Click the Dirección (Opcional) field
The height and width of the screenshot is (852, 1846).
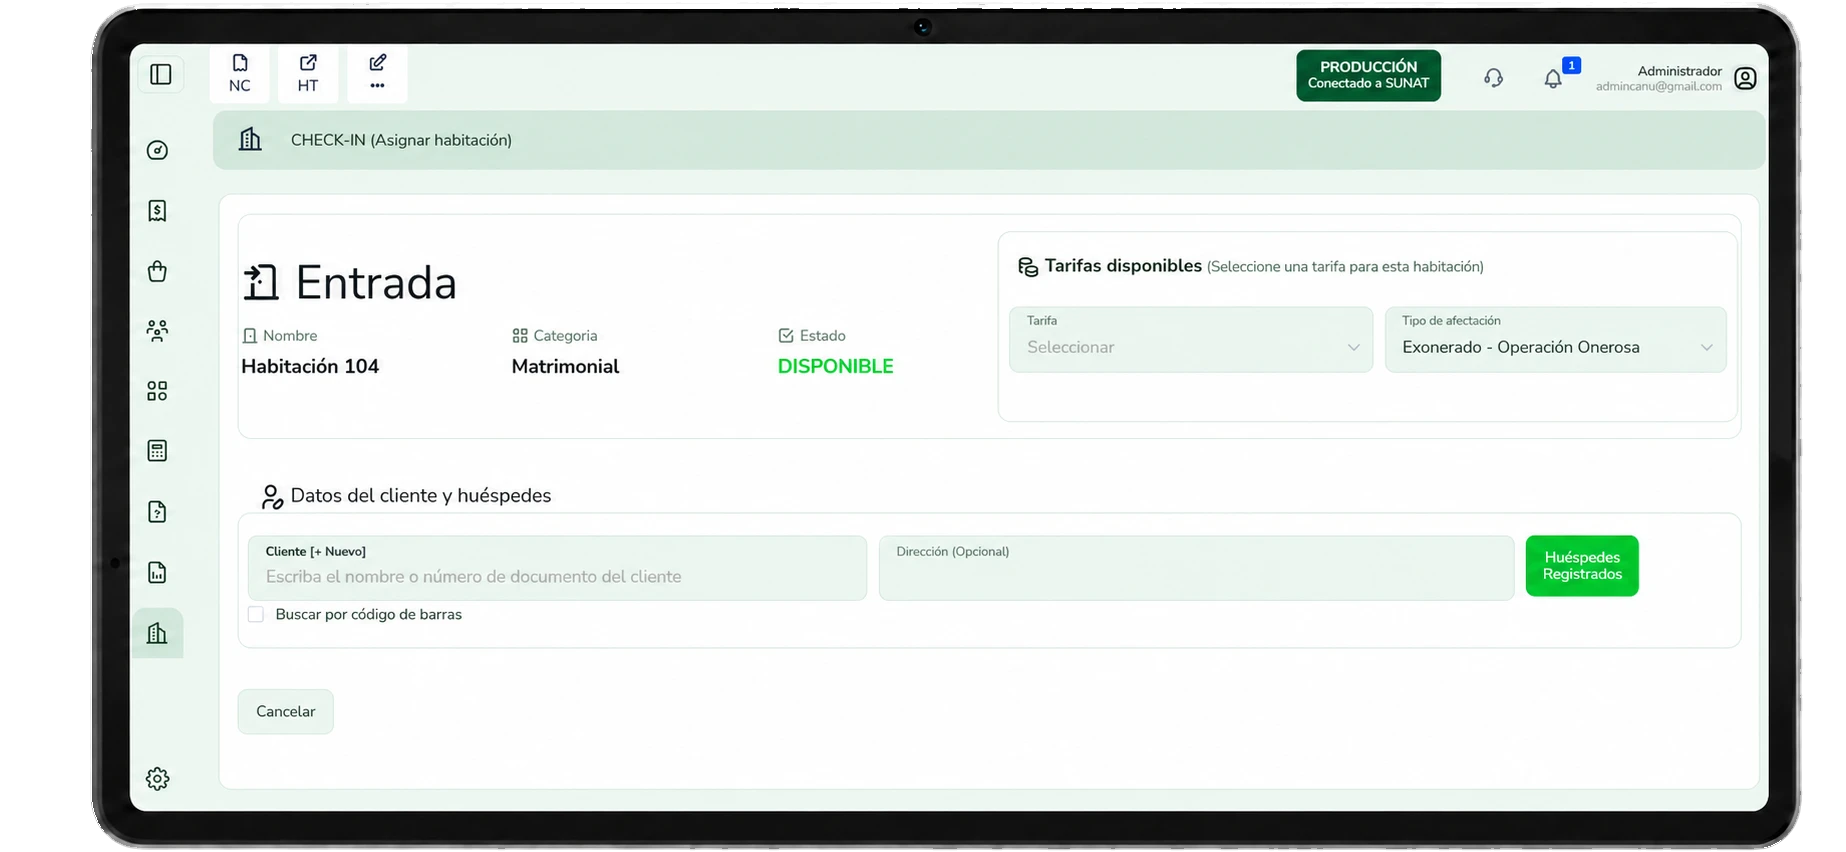(x=1196, y=568)
